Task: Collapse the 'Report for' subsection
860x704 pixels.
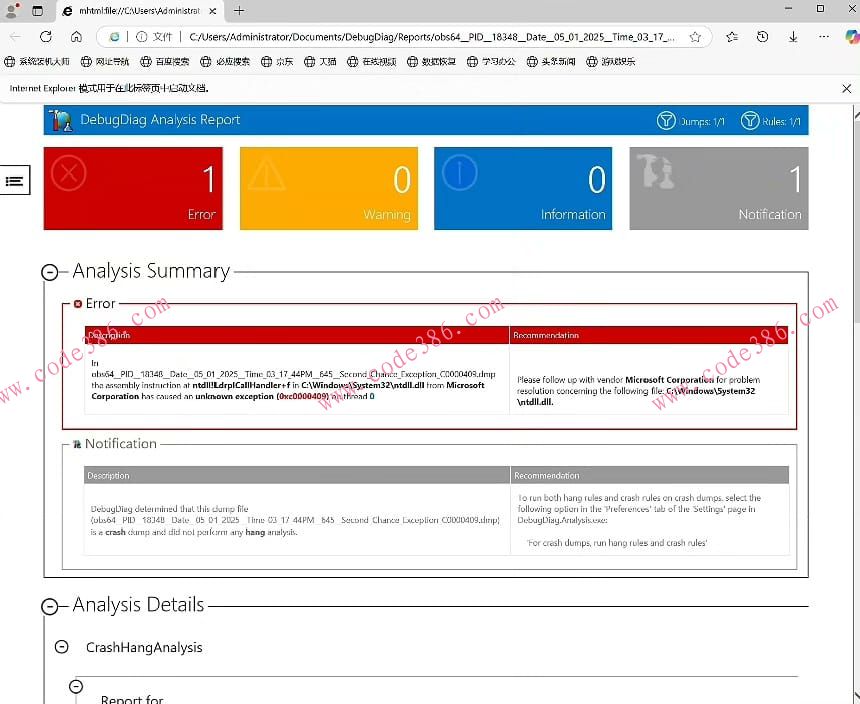Action: point(76,686)
